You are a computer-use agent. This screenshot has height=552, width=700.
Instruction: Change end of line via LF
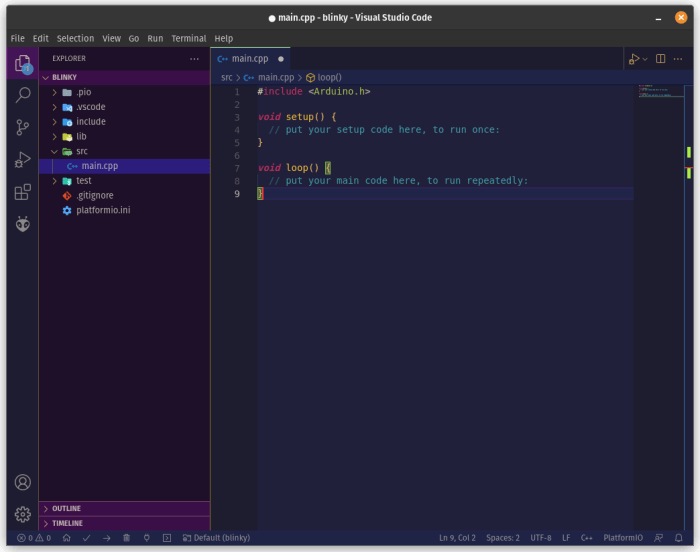(566, 538)
